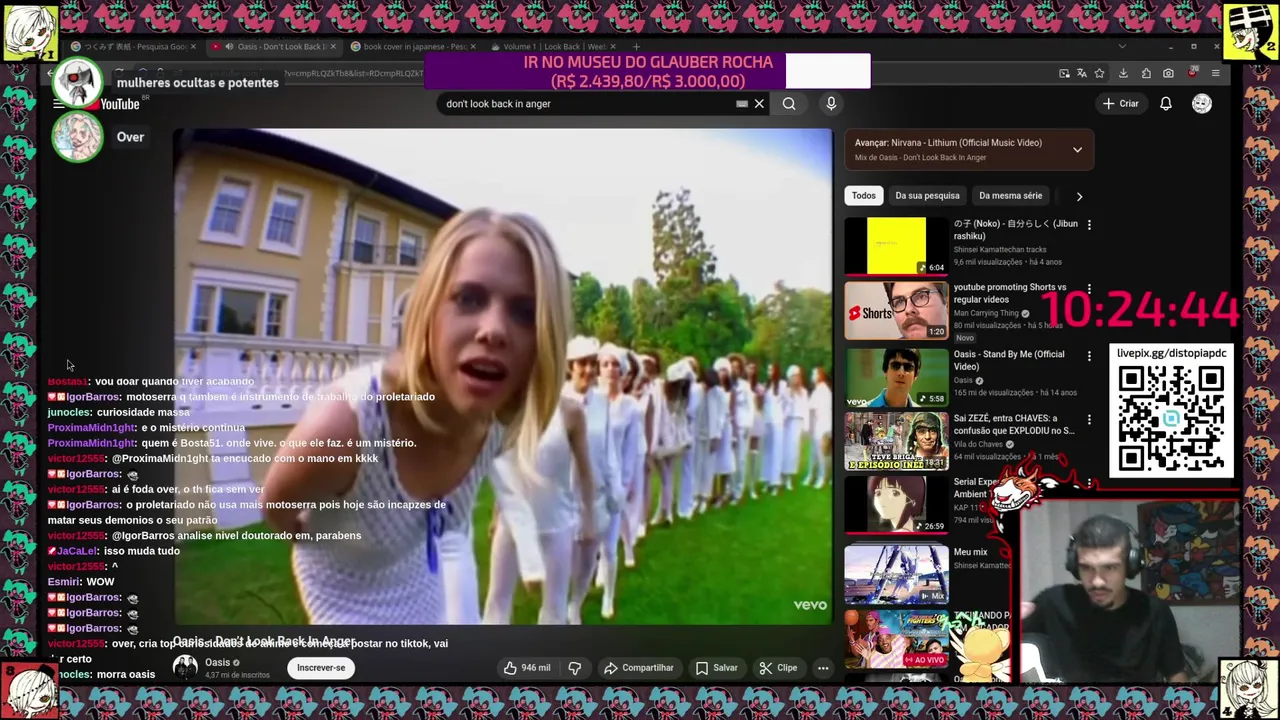
Task: Click the vevo logo on video
Action: pyautogui.click(x=810, y=605)
